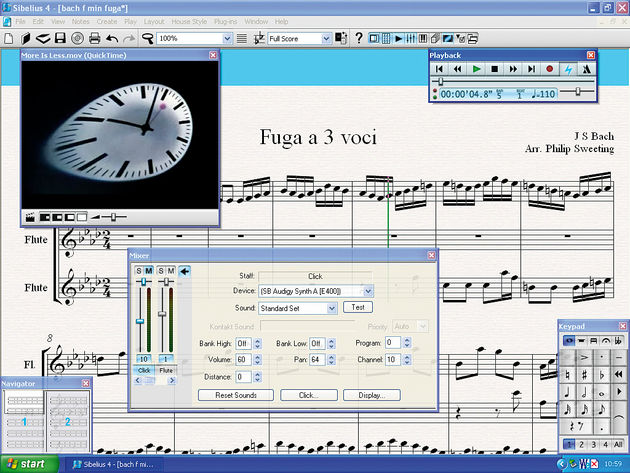This screenshot has width=630, height=473.
Task: Toggle Live Playback lightning button
Action: click(568, 69)
